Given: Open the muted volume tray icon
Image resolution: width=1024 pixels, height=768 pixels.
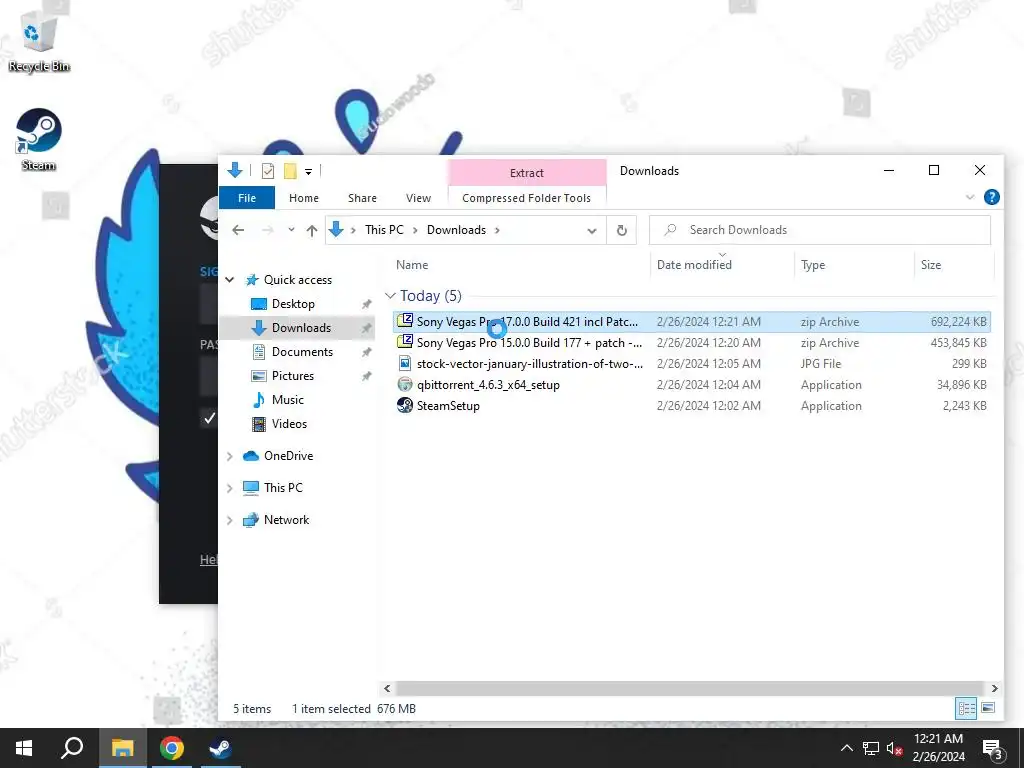Looking at the screenshot, I should (x=895, y=748).
